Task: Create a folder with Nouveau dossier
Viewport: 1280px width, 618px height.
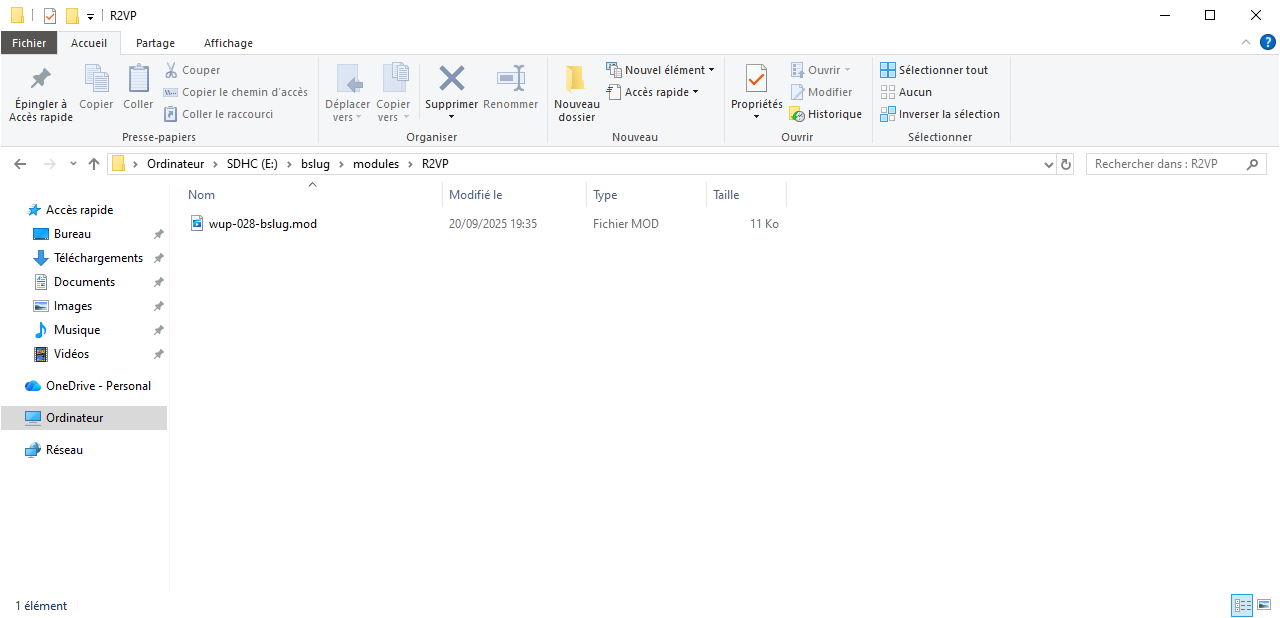Action: [x=577, y=93]
